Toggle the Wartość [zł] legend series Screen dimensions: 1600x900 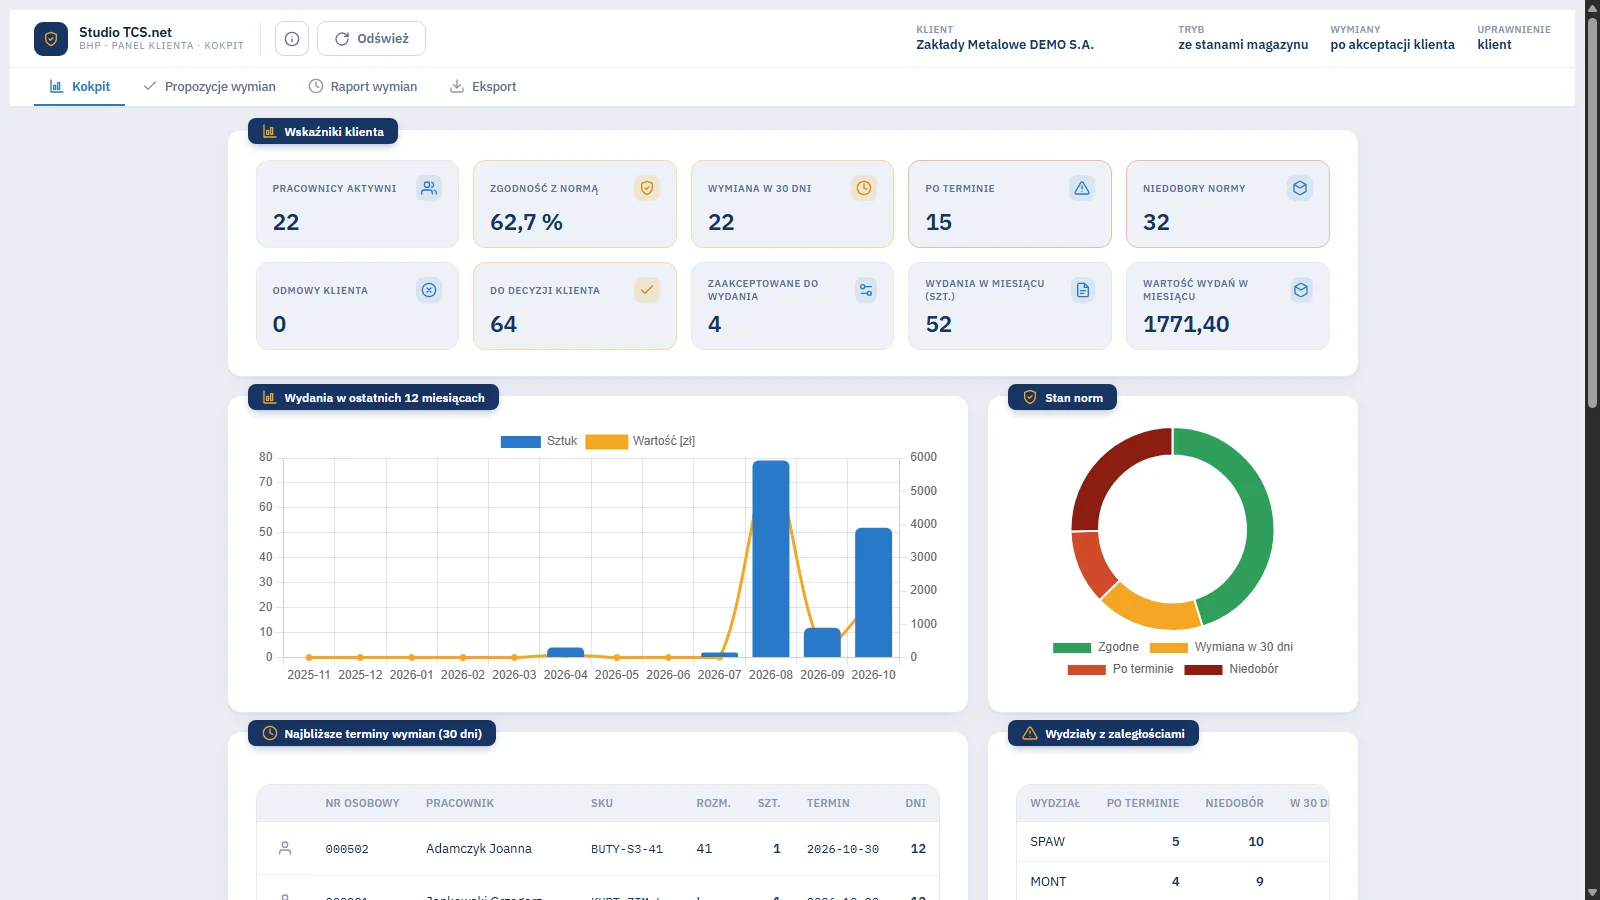point(640,441)
